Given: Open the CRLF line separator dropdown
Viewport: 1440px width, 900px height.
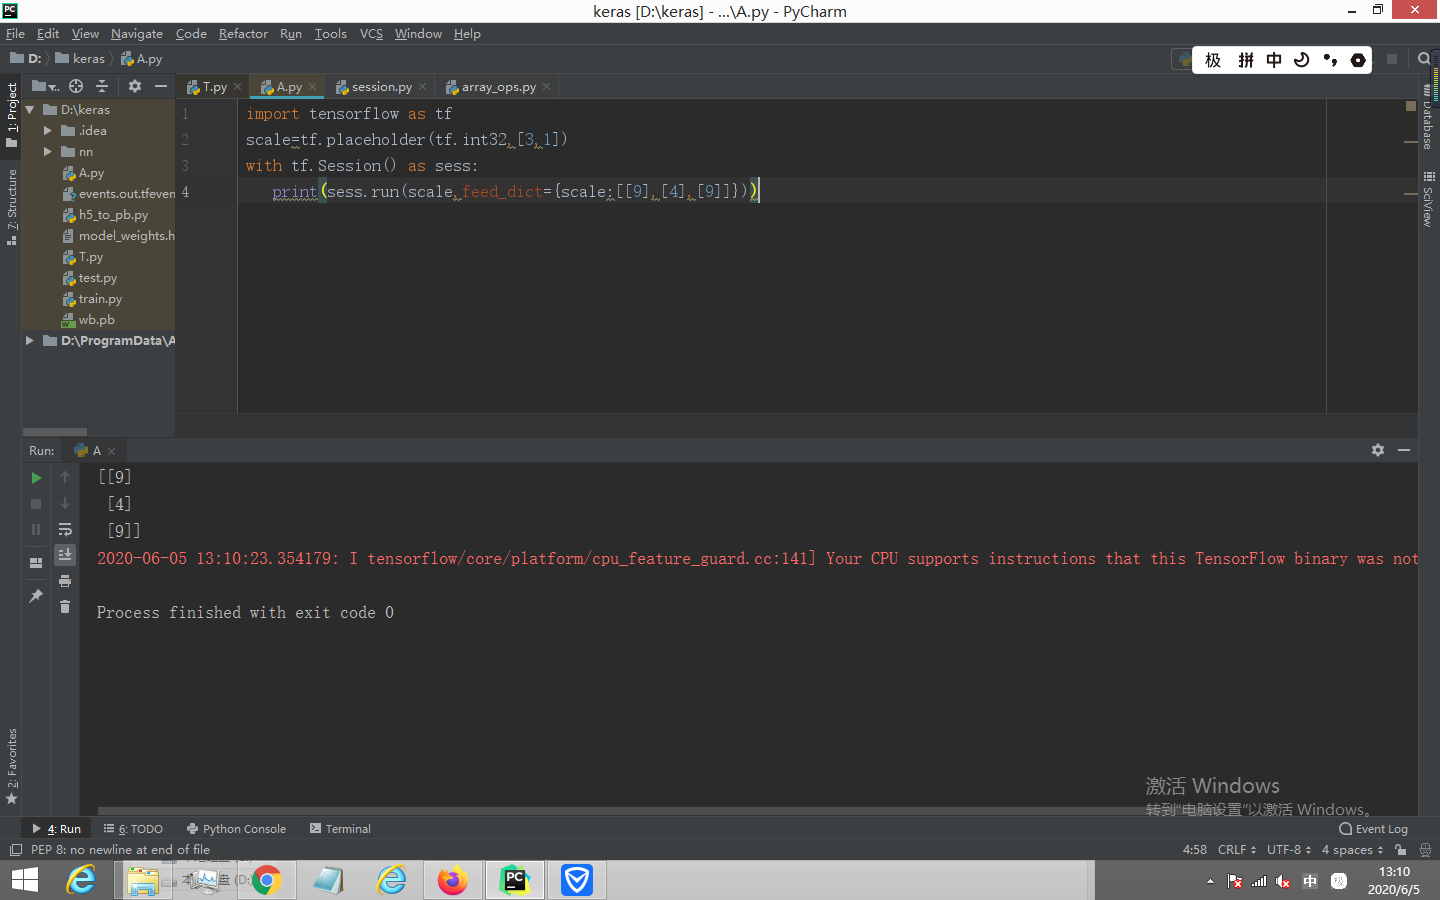Looking at the screenshot, I should 1236,850.
